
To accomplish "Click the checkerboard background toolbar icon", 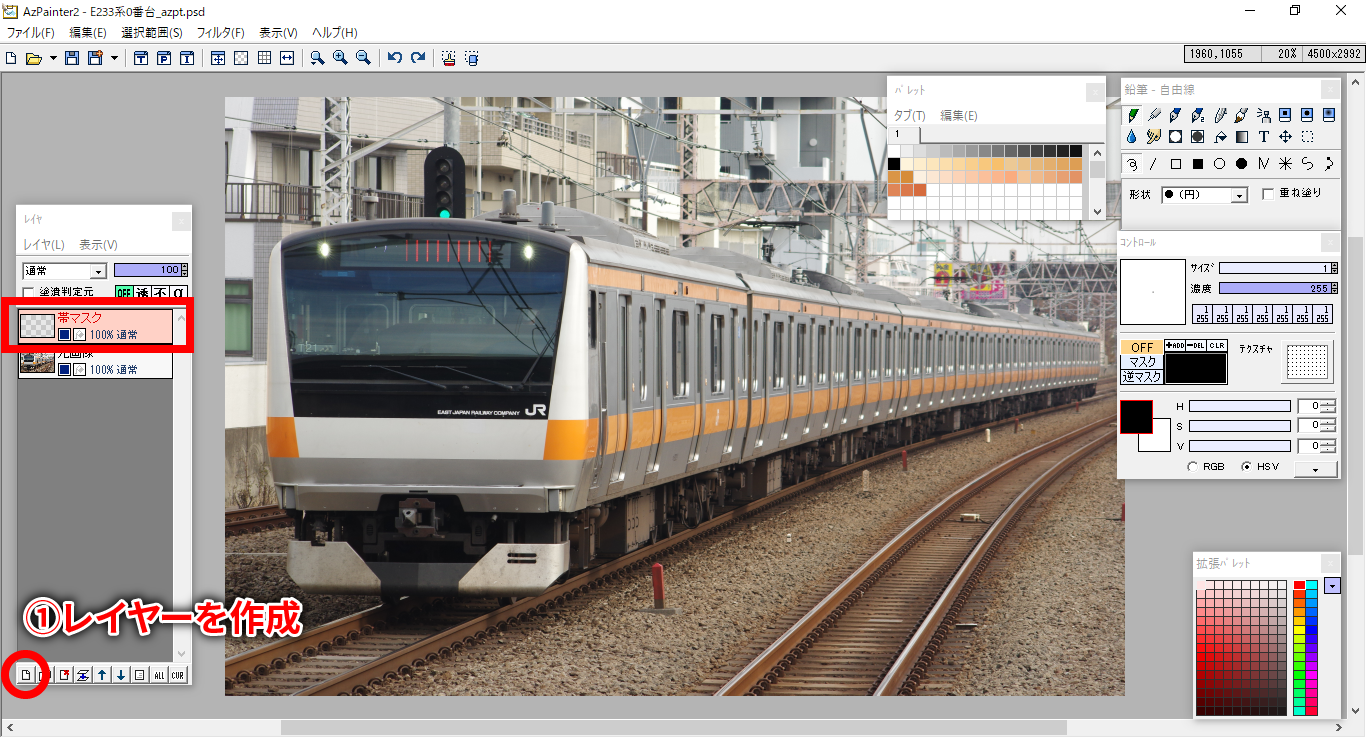I will coord(241,59).
